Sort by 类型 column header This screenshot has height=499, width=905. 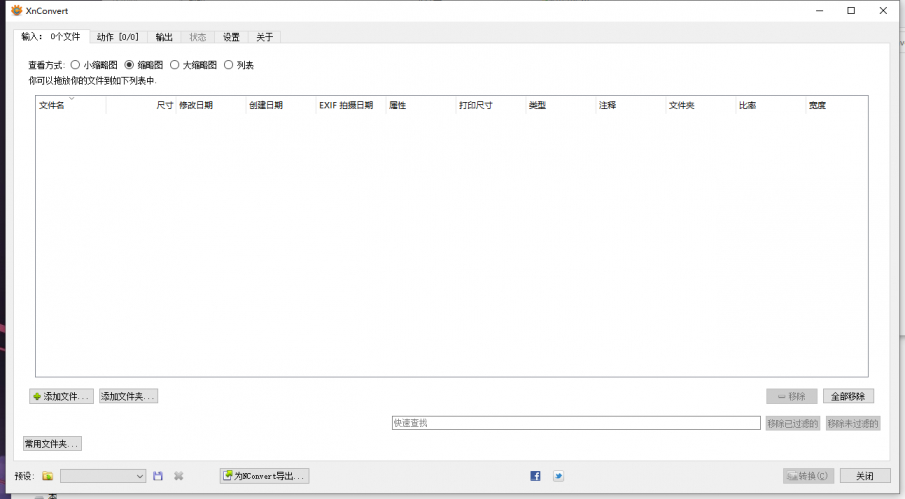coord(561,105)
